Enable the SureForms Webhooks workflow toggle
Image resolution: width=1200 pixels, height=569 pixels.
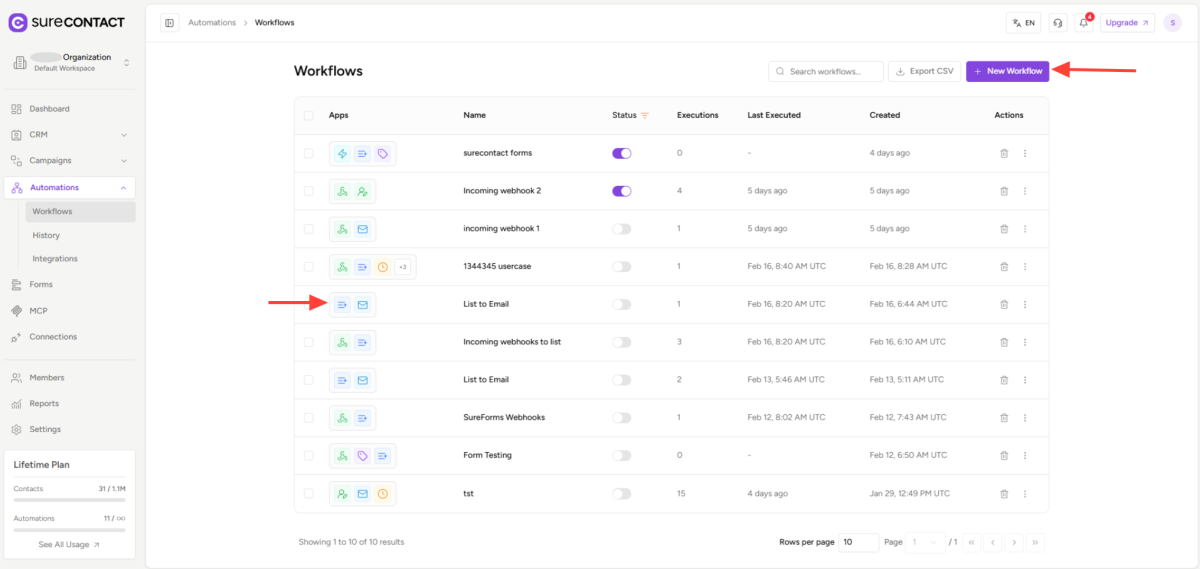point(621,418)
